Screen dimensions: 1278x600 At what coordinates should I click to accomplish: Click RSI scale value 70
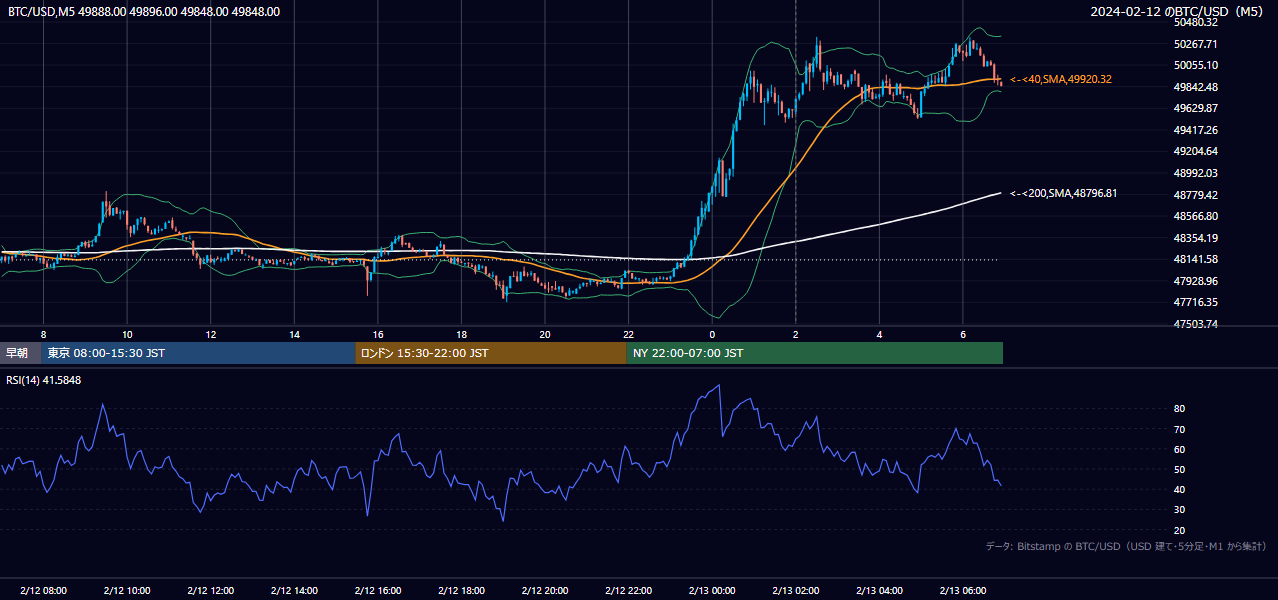point(1180,430)
